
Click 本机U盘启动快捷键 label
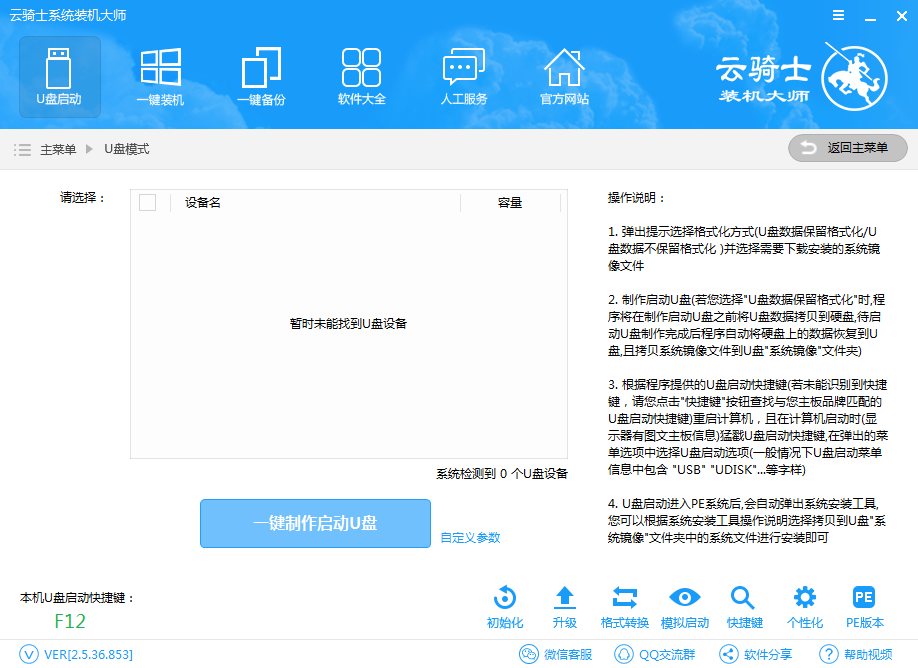coord(77,598)
